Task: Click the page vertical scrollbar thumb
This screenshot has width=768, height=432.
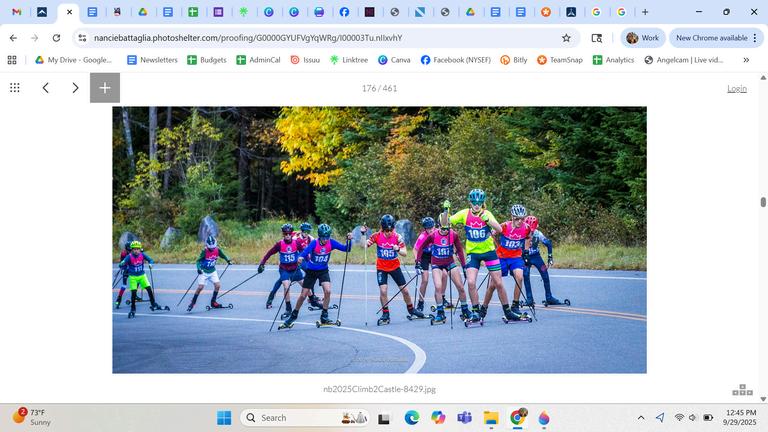Action: click(x=763, y=202)
